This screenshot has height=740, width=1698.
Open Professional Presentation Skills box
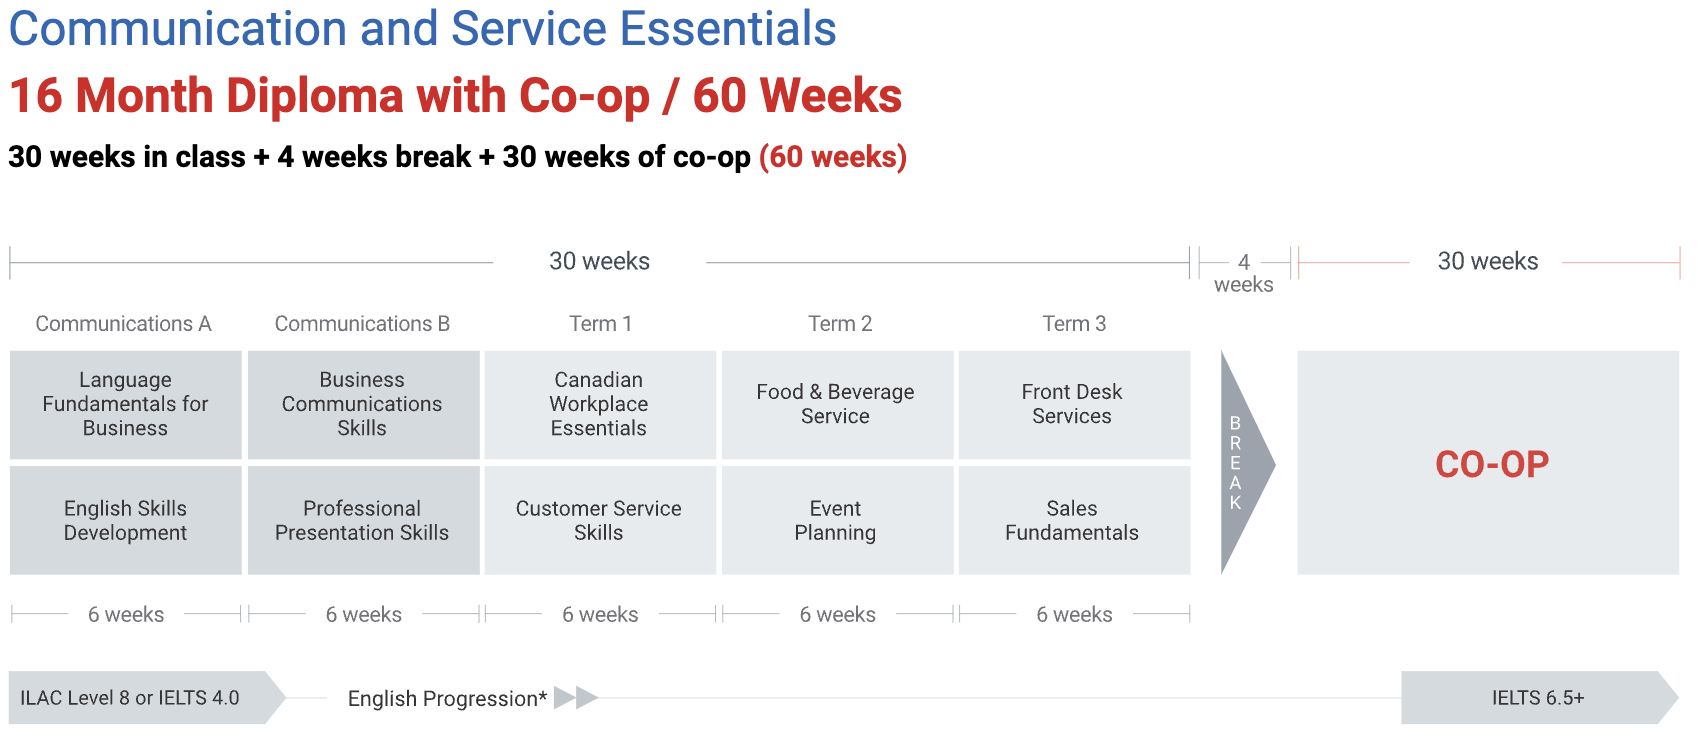click(x=363, y=520)
